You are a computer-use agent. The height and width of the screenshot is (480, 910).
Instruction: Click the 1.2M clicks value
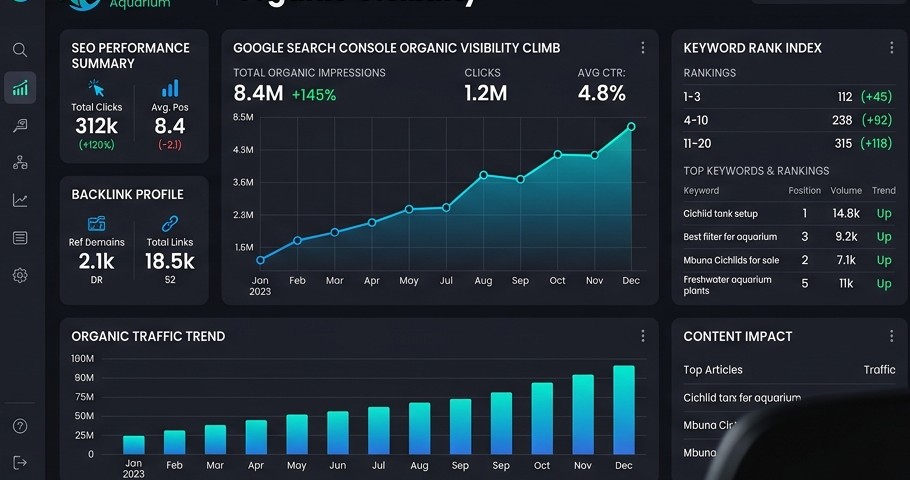[486, 93]
